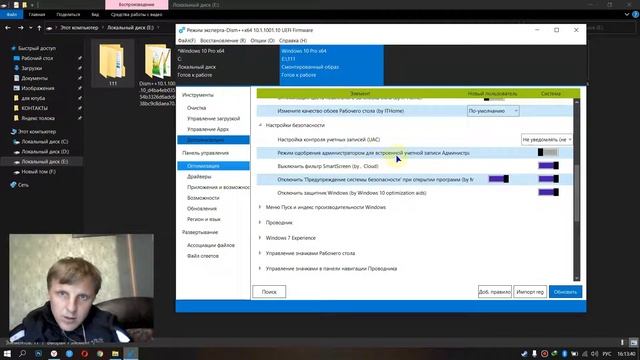640x360 pixels.
Task: Select Новый том (F:) in sidebar
Action: point(38,171)
